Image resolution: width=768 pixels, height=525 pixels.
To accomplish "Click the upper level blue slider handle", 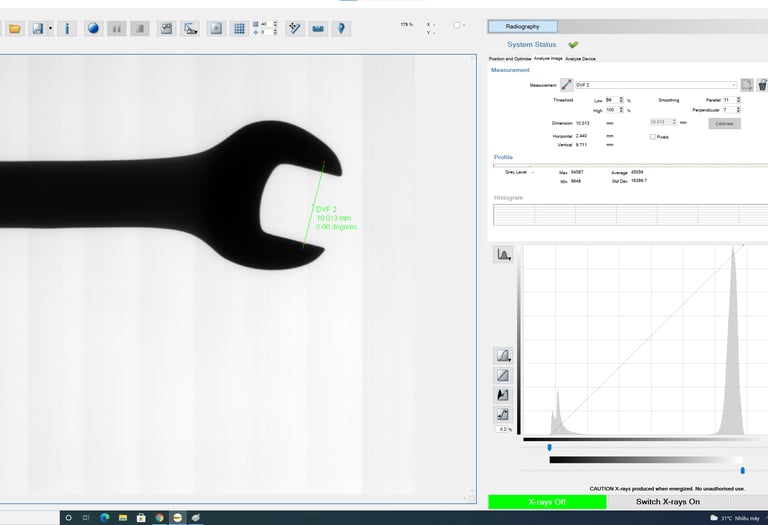I will pos(743,471).
